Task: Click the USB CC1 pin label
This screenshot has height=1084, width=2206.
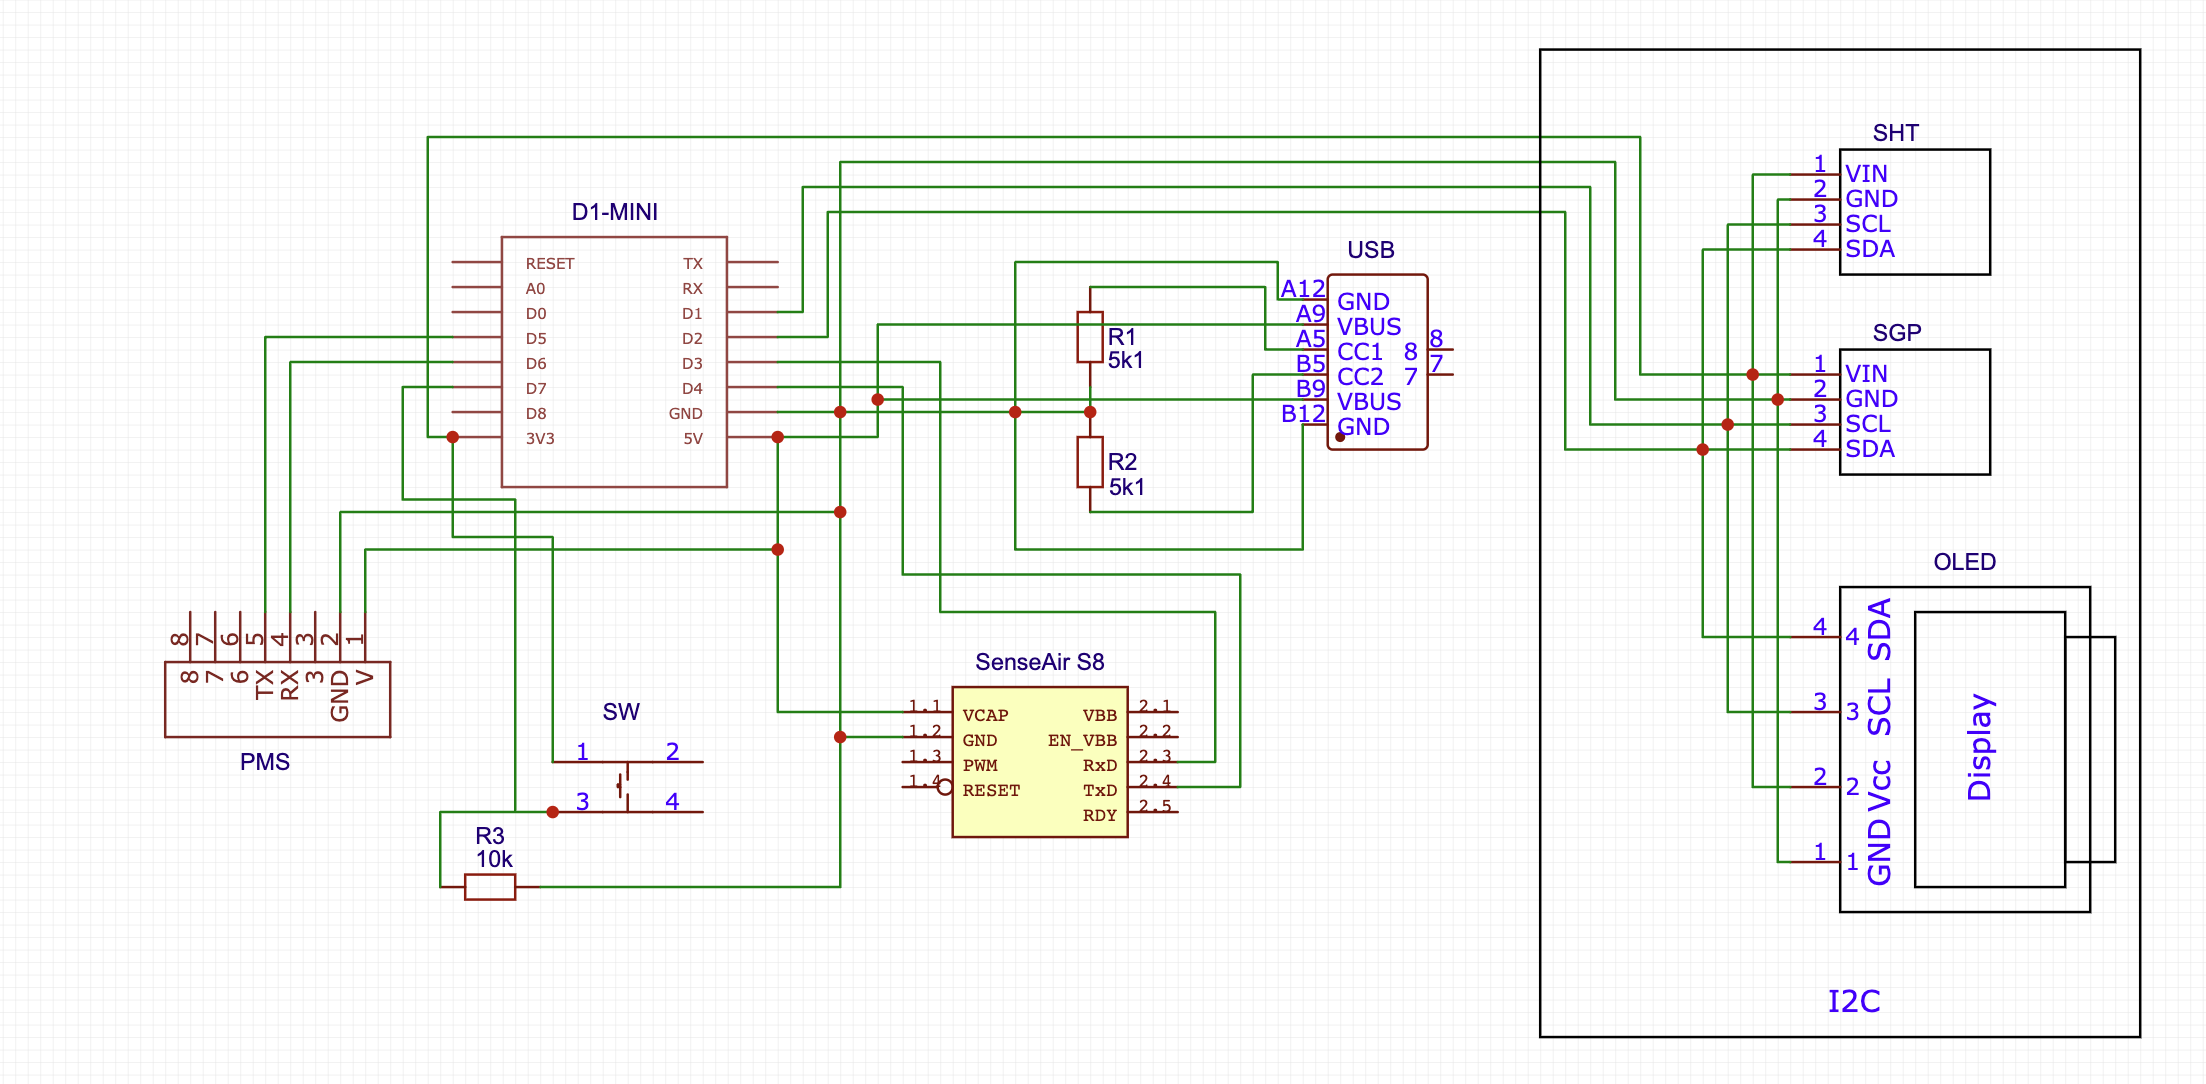Action: [x=1359, y=352]
